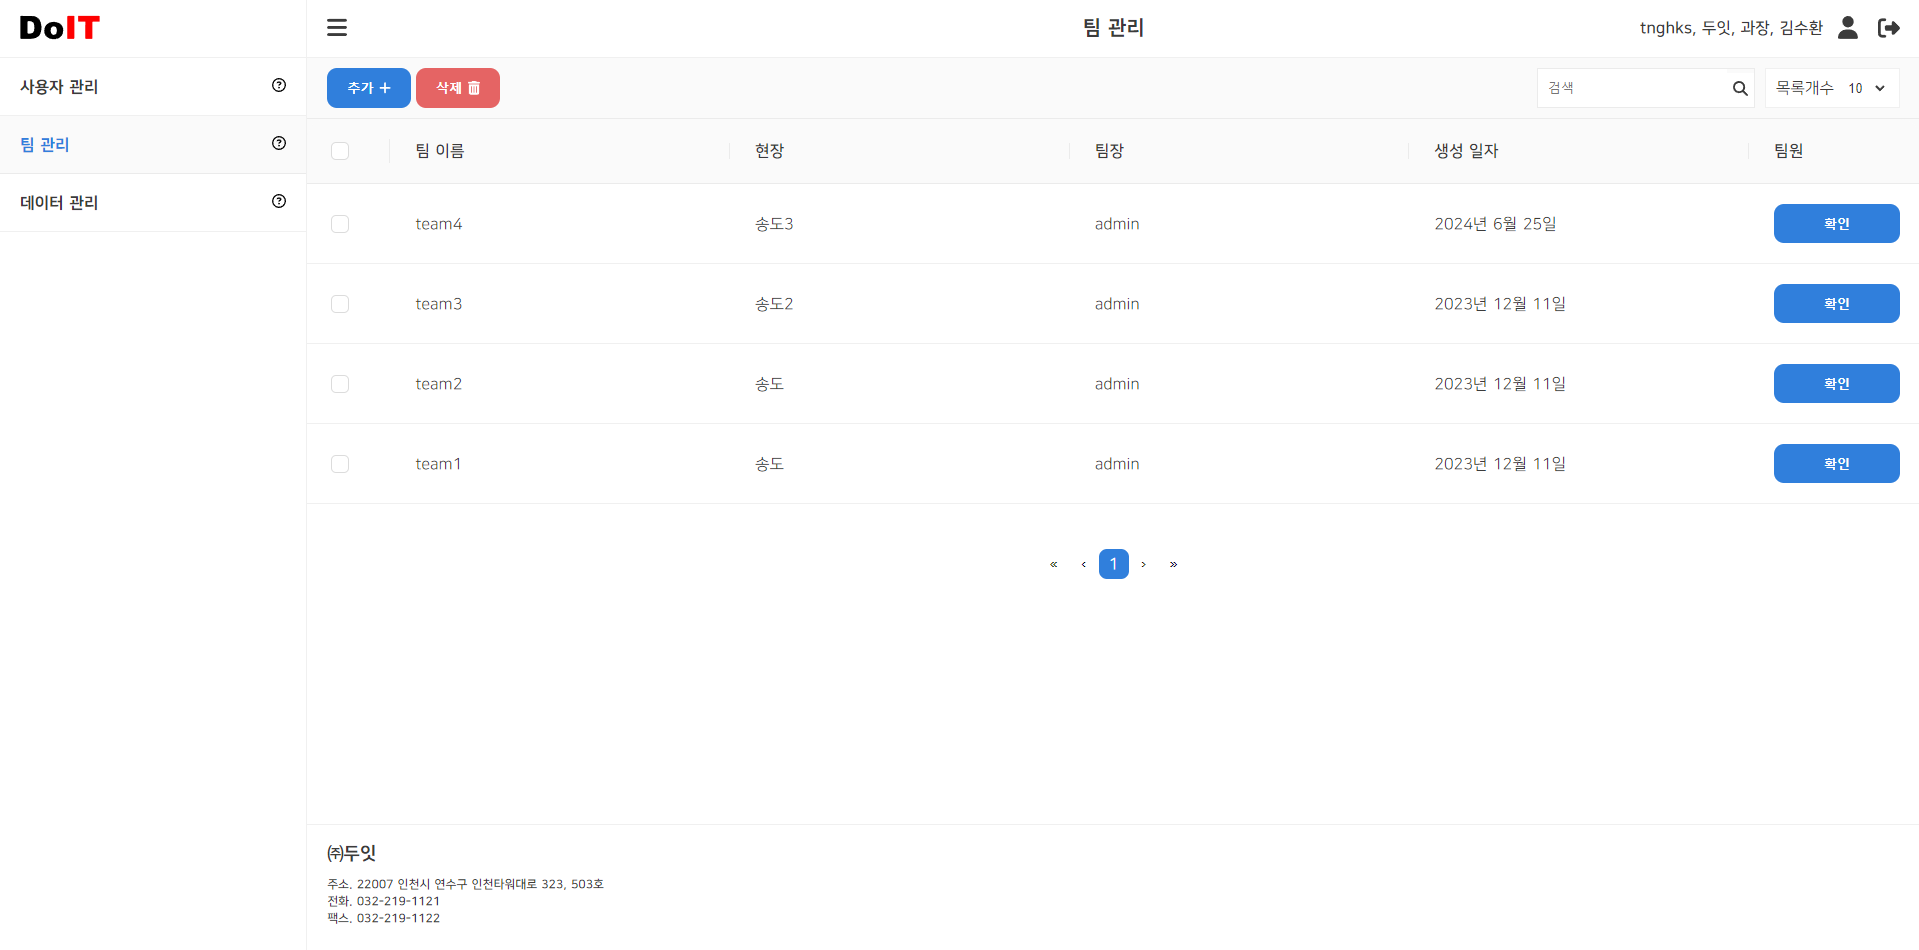Image resolution: width=1919 pixels, height=950 pixels.
Task: Open 사용자 관리 menu
Action: pyautogui.click(x=153, y=87)
